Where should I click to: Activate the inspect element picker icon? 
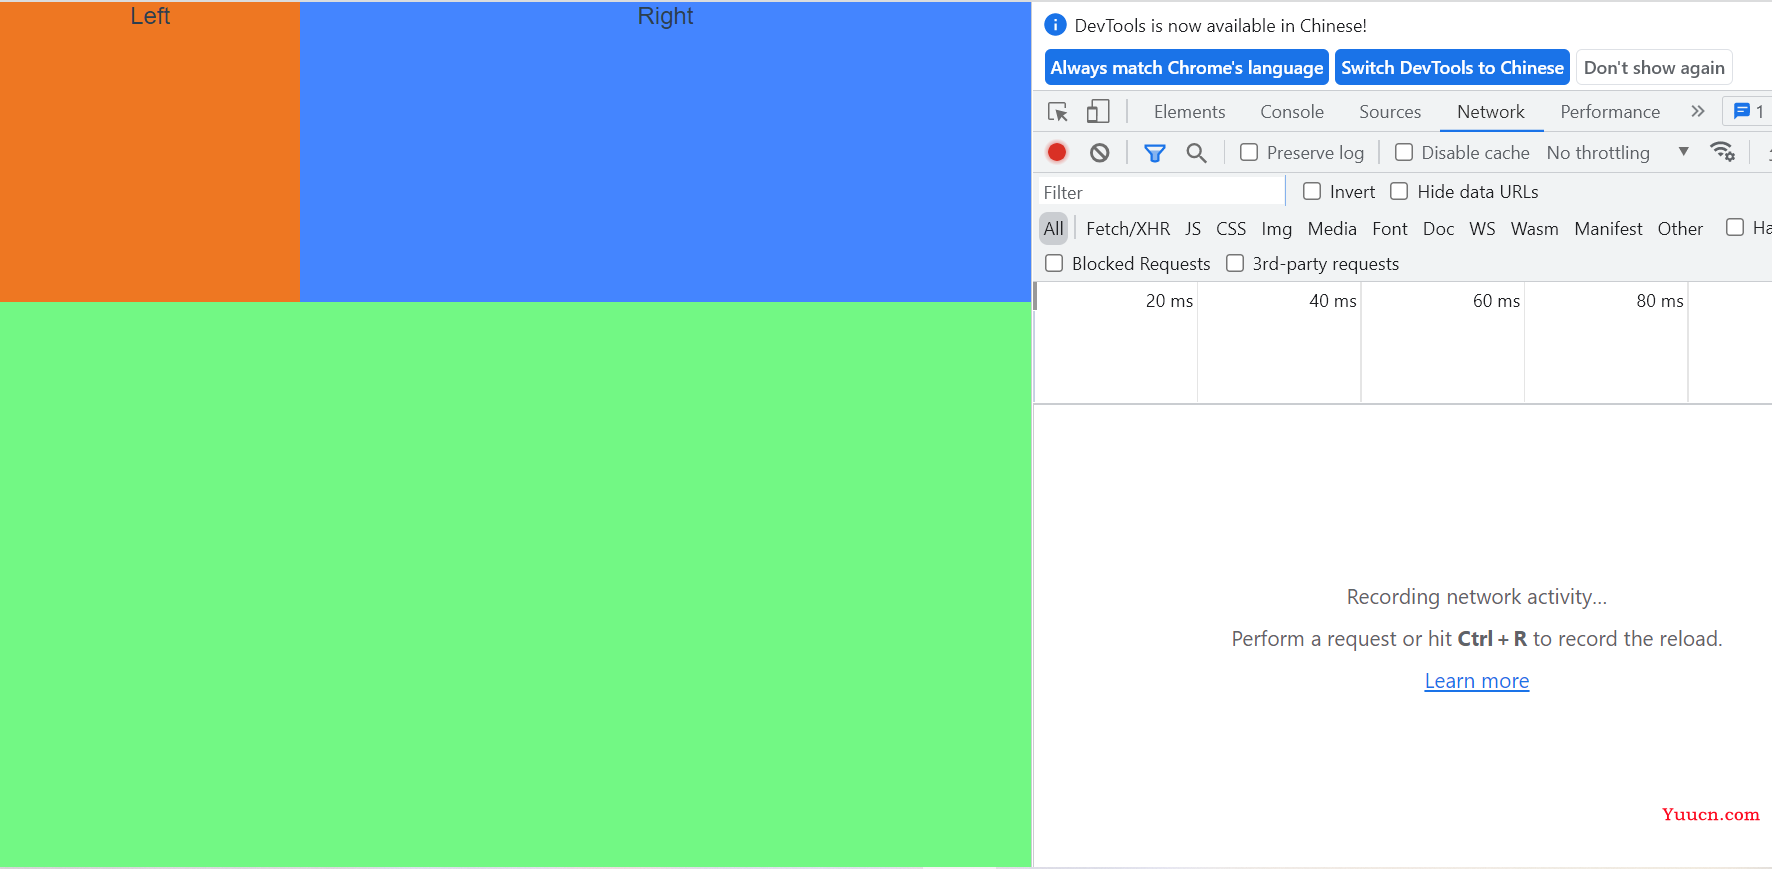[1058, 112]
